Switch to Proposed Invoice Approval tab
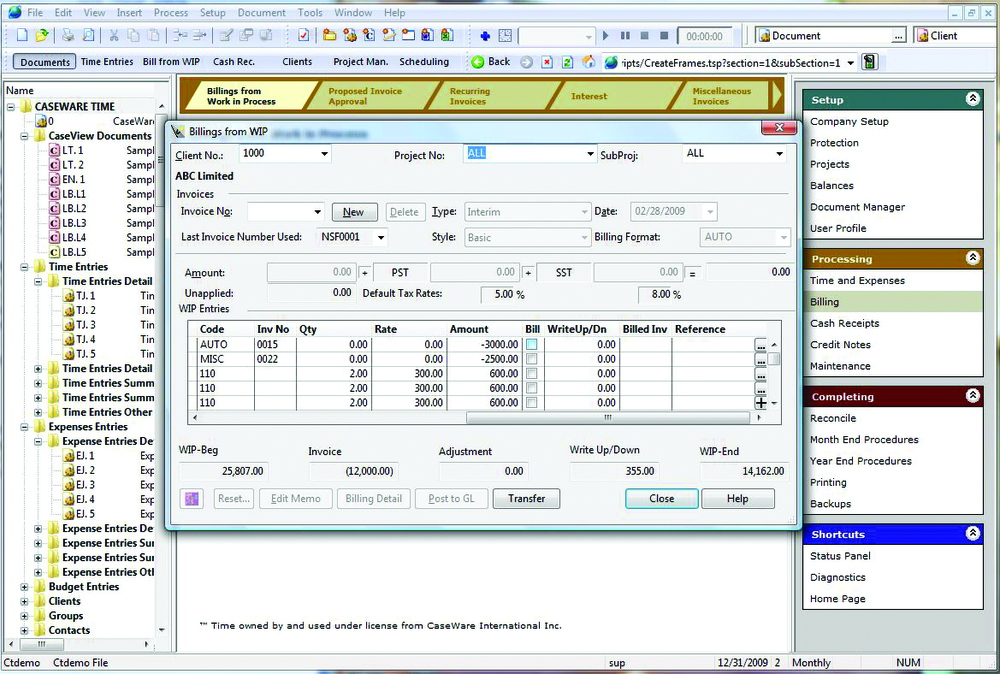1000x674 pixels. (365, 96)
